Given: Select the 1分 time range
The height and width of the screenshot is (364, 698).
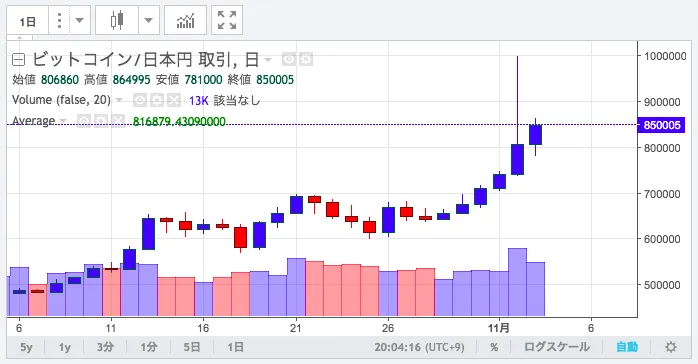Looking at the screenshot, I should [149, 347].
